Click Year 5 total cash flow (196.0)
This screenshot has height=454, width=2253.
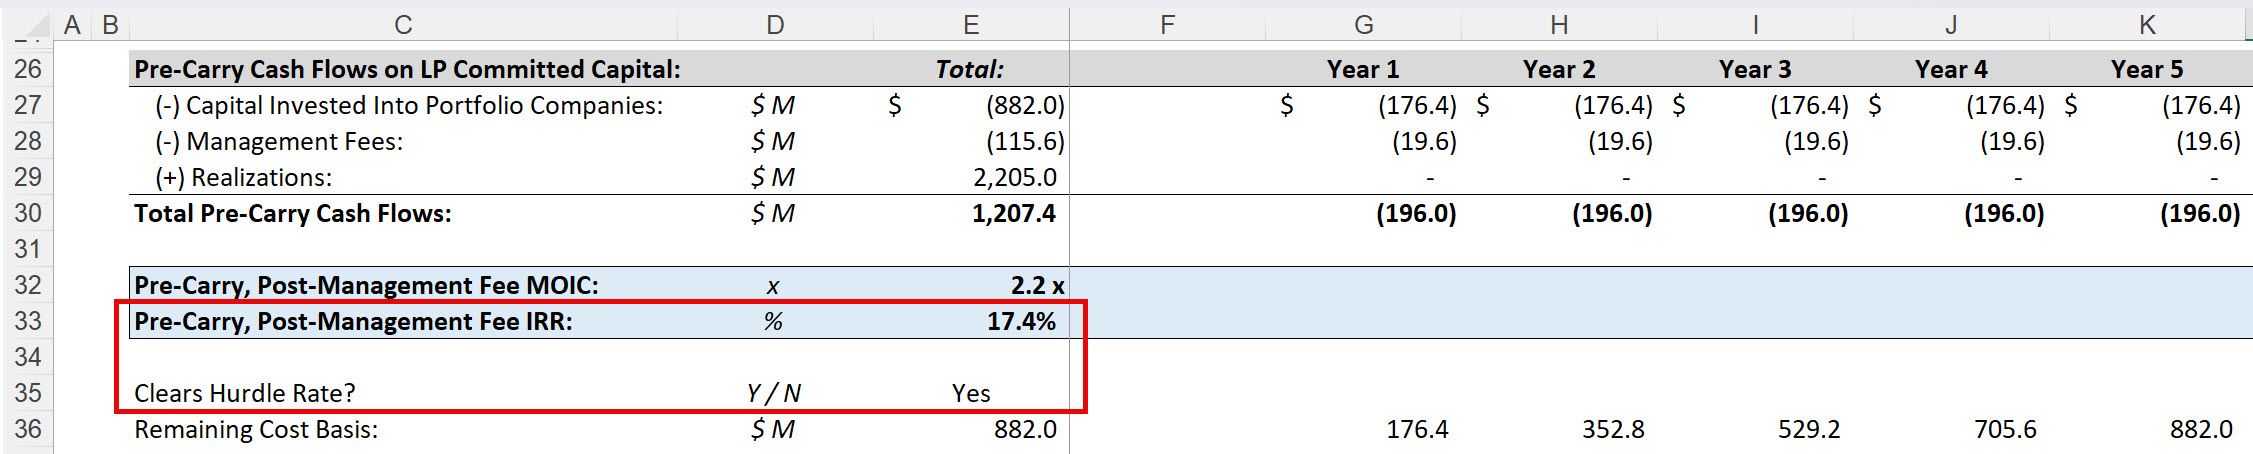2200,213
